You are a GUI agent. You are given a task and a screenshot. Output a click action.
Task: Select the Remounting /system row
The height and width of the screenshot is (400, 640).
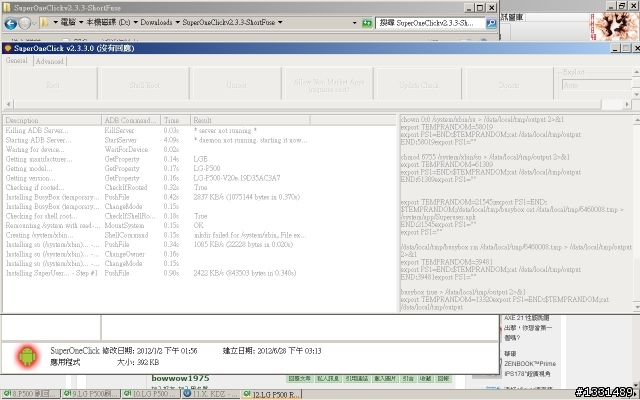click(x=157, y=225)
